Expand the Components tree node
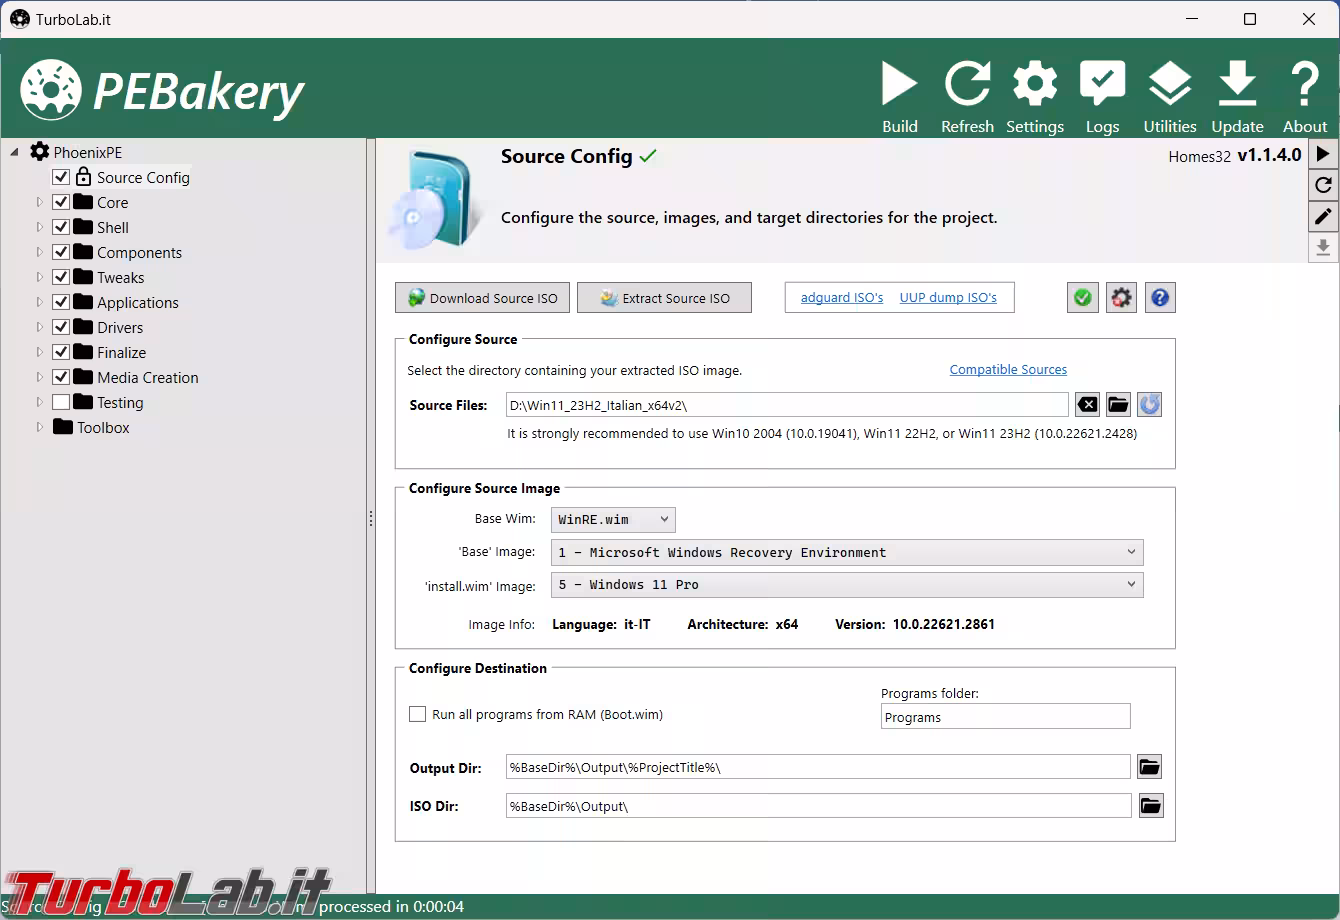This screenshot has width=1340, height=920. (40, 252)
